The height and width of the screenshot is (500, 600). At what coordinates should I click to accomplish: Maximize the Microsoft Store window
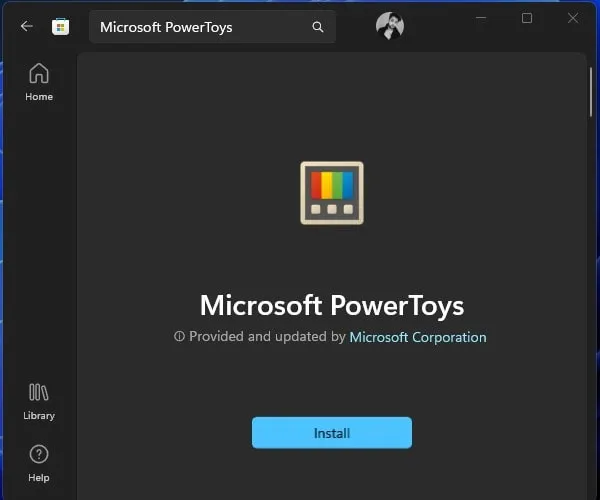(x=527, y=18)
